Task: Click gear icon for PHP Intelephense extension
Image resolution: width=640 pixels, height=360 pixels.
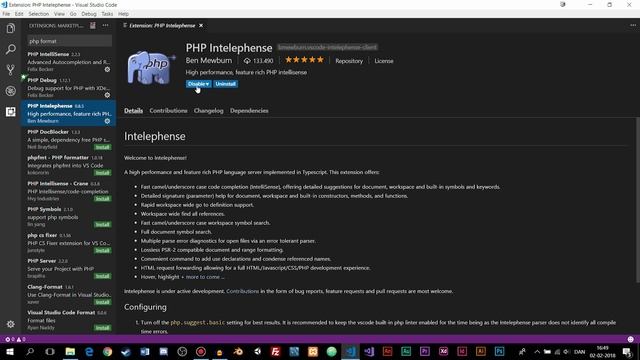Action: [107, 121]
